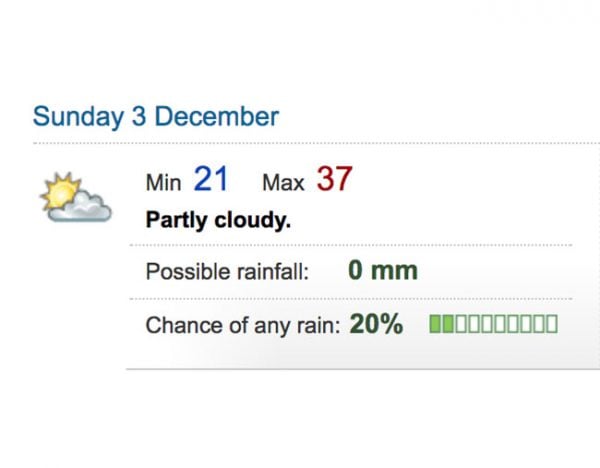This screenshot has width=600, height=468.
Task: Click the 0 mm rainfall amount
Action: click(x=383, y=271)
